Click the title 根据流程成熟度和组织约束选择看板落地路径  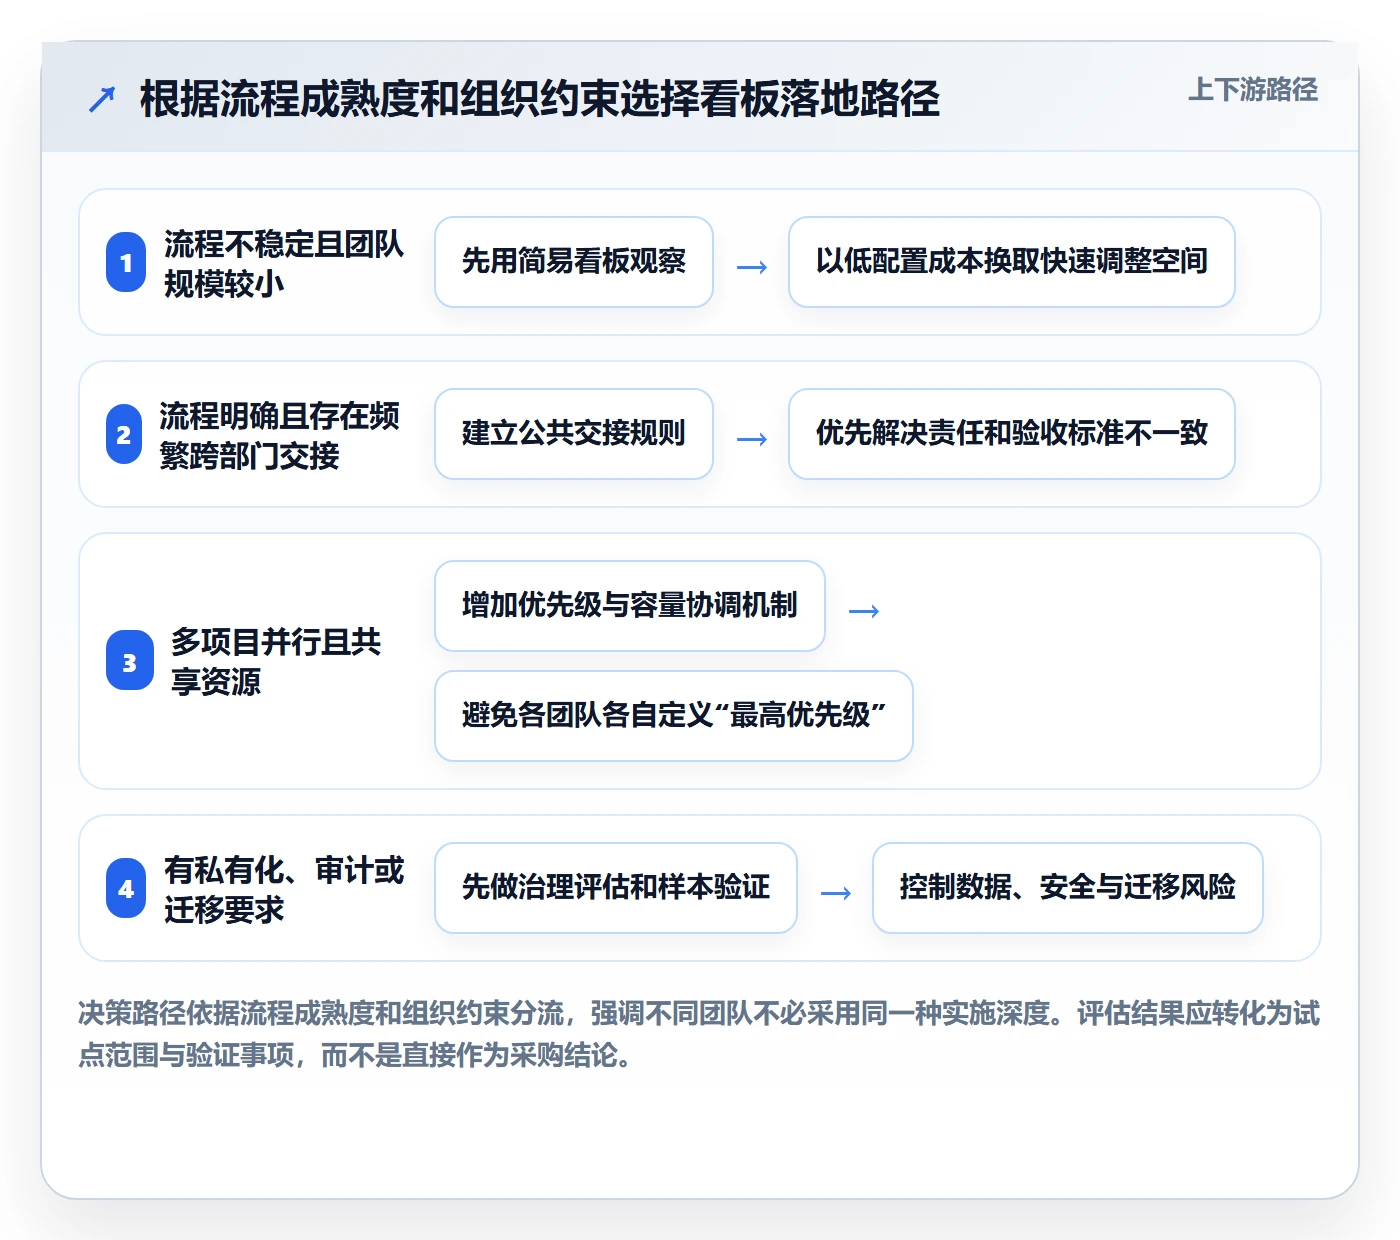[540, 99]
